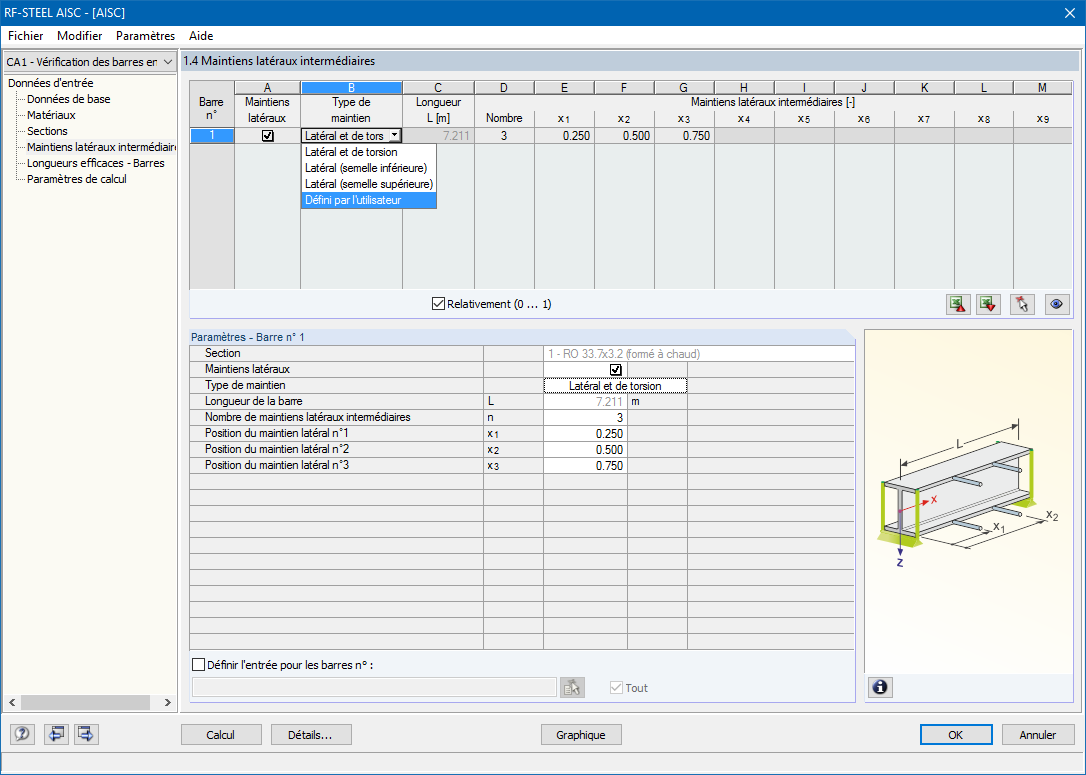The width and height of the screenshot is (1086, 775).
Task: Select Matériaux in the navigation tree
Action: pyautogui.click(x=51, y=115)
